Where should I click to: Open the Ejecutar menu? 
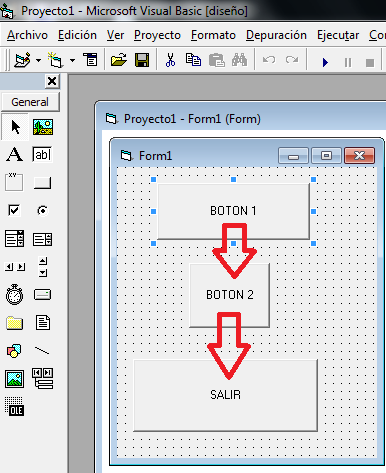pyautogui.click(x=338, y=35)
